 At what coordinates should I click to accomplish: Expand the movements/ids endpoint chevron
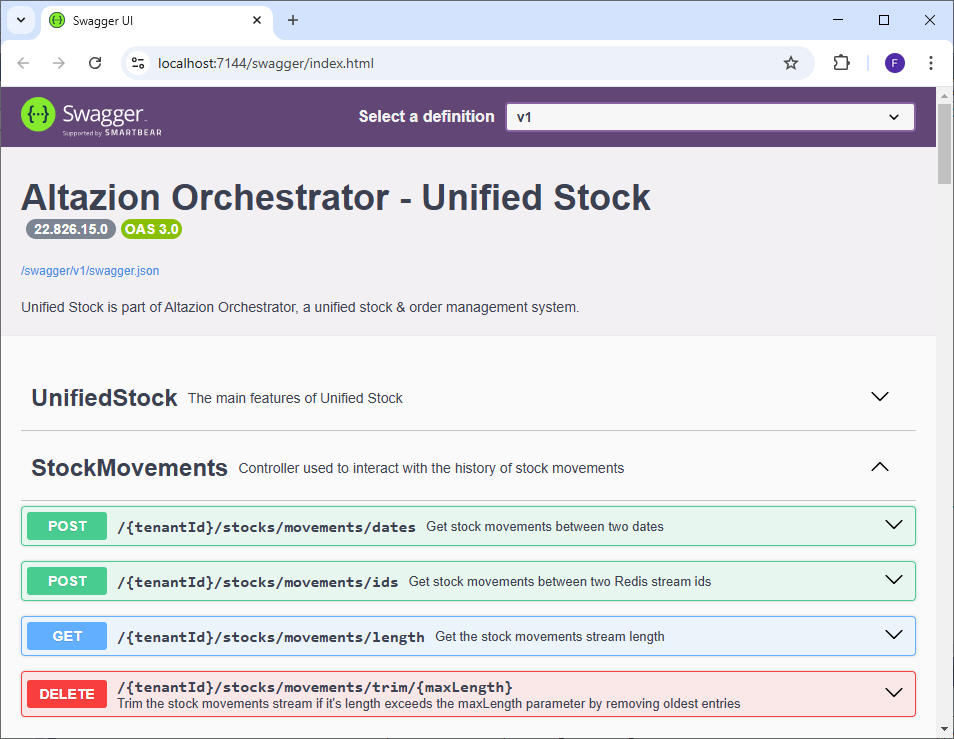click(893, 580)
